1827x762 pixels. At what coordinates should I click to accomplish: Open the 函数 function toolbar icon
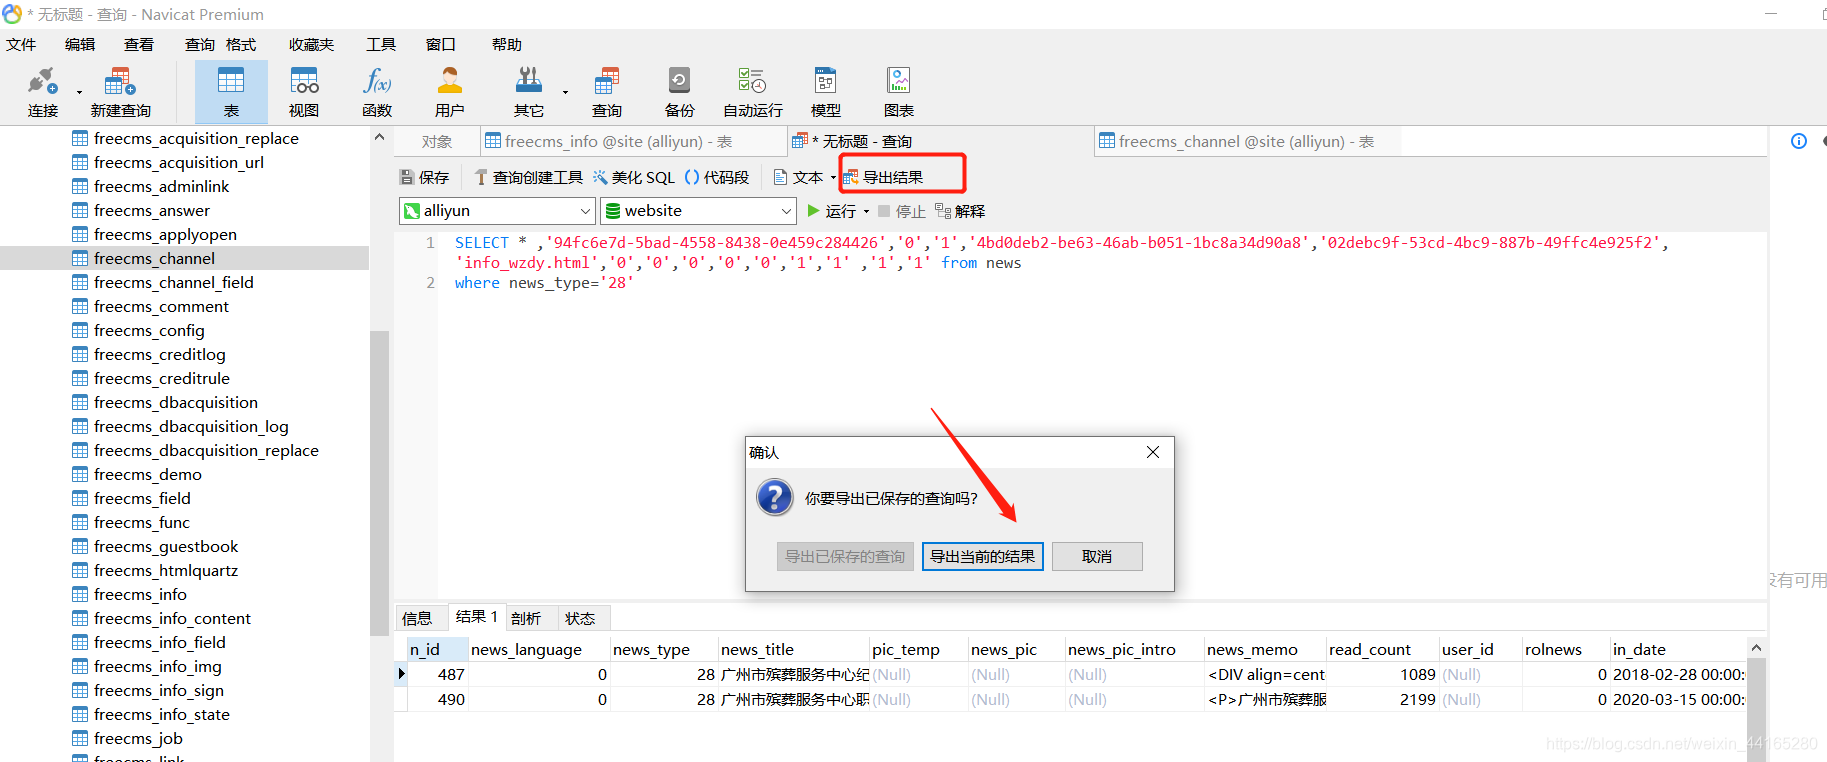coord(377,92)
